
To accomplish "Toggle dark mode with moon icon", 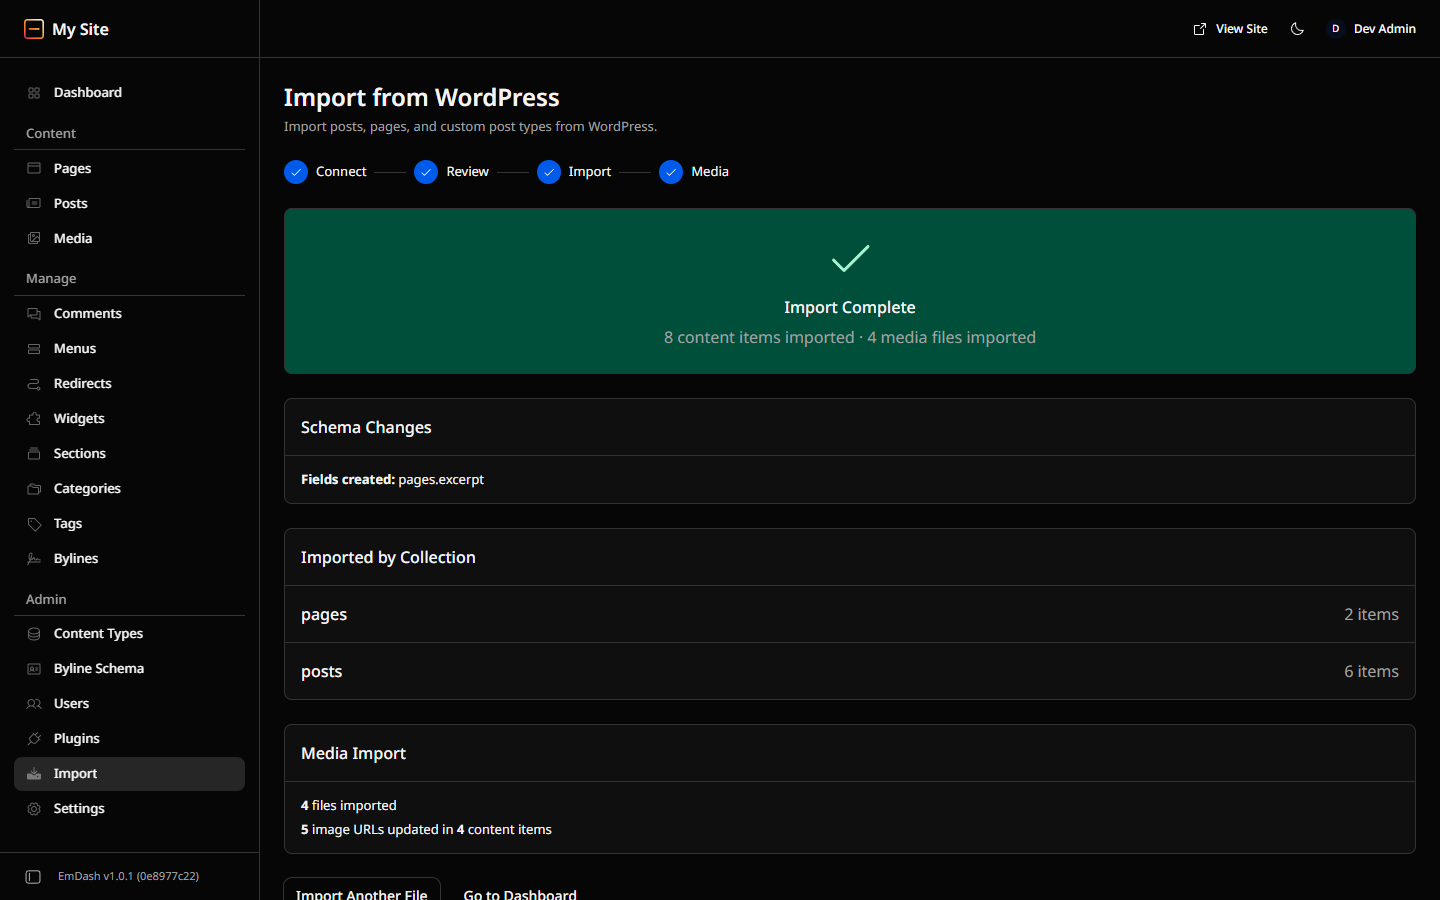I will point(1297,29).
